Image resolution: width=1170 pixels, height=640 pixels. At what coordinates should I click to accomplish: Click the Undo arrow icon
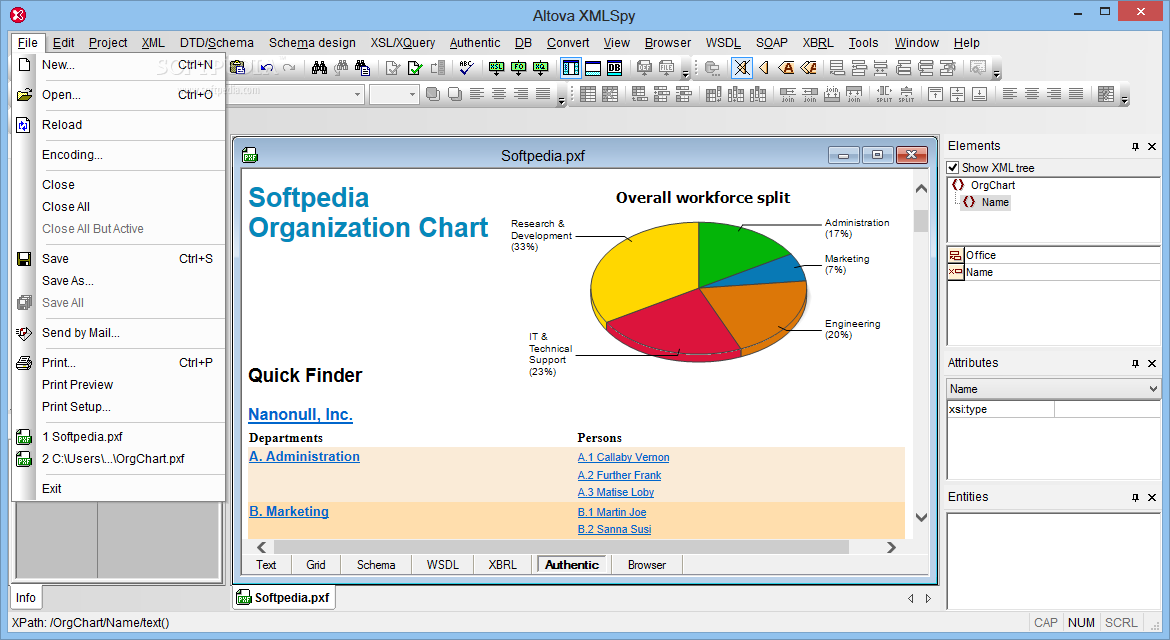point(266,68)
